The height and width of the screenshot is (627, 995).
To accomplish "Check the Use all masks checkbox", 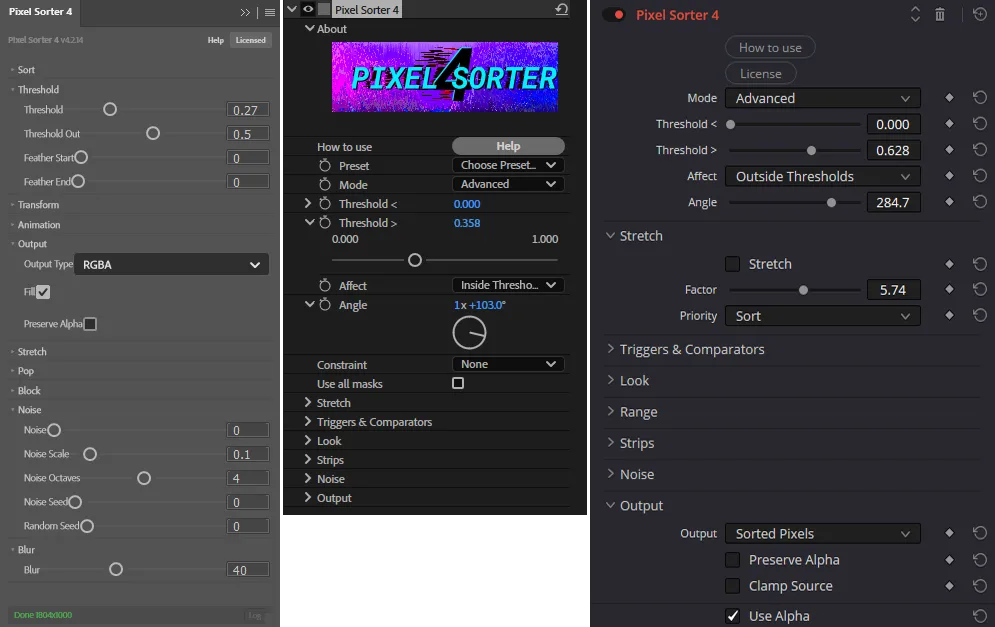I will tap(458, 383).
